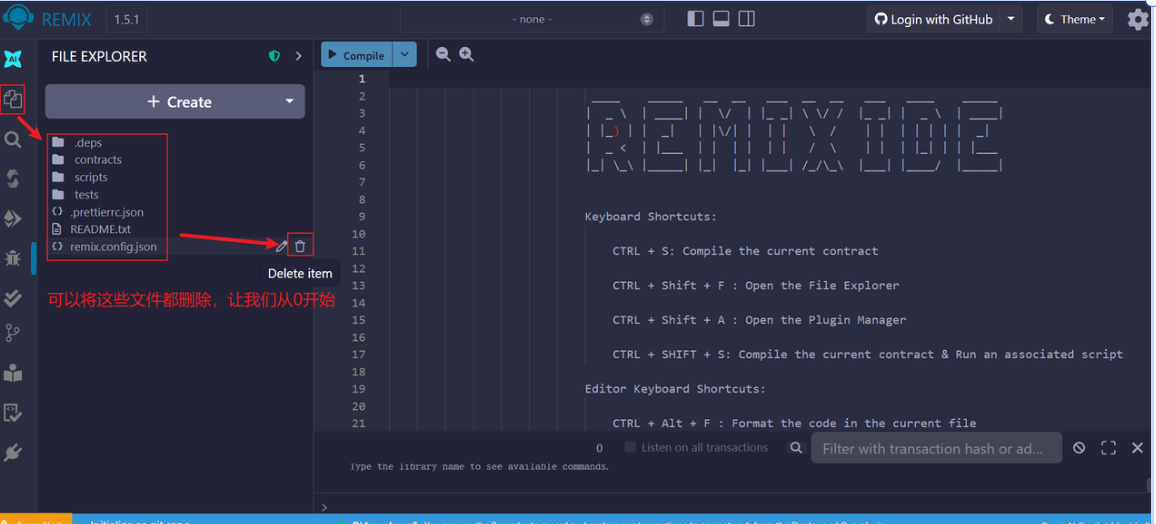Click the terminal prompt input line
The width and height of the screenshot is (1156, 524).
coord(734,507)
